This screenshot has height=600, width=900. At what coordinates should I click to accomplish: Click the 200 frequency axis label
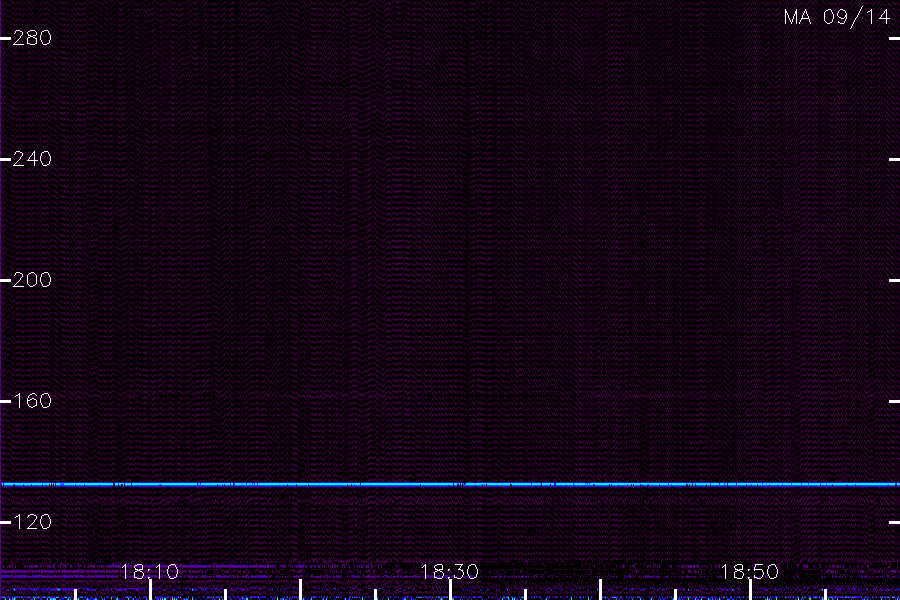tap(32, 280)
